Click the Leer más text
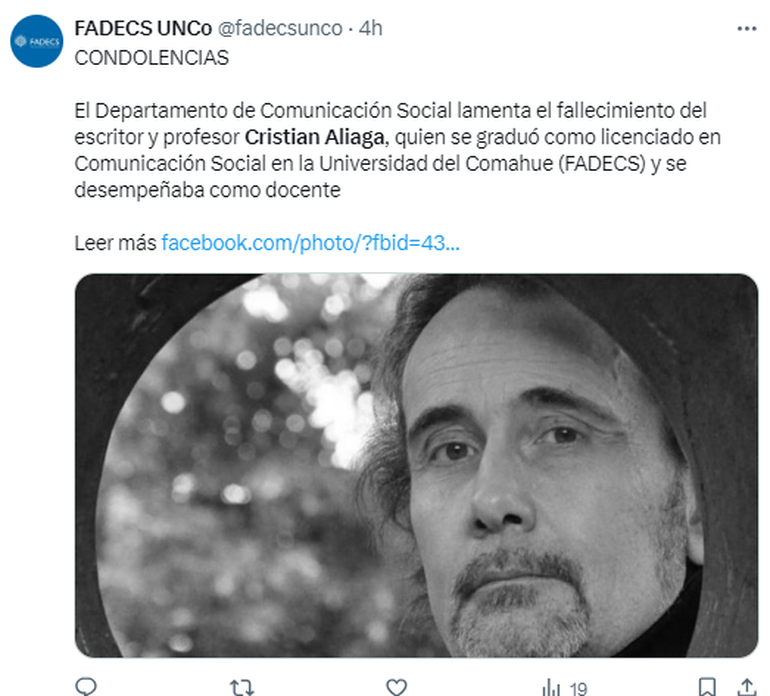The image size is (770, 696). click(115, 243)
